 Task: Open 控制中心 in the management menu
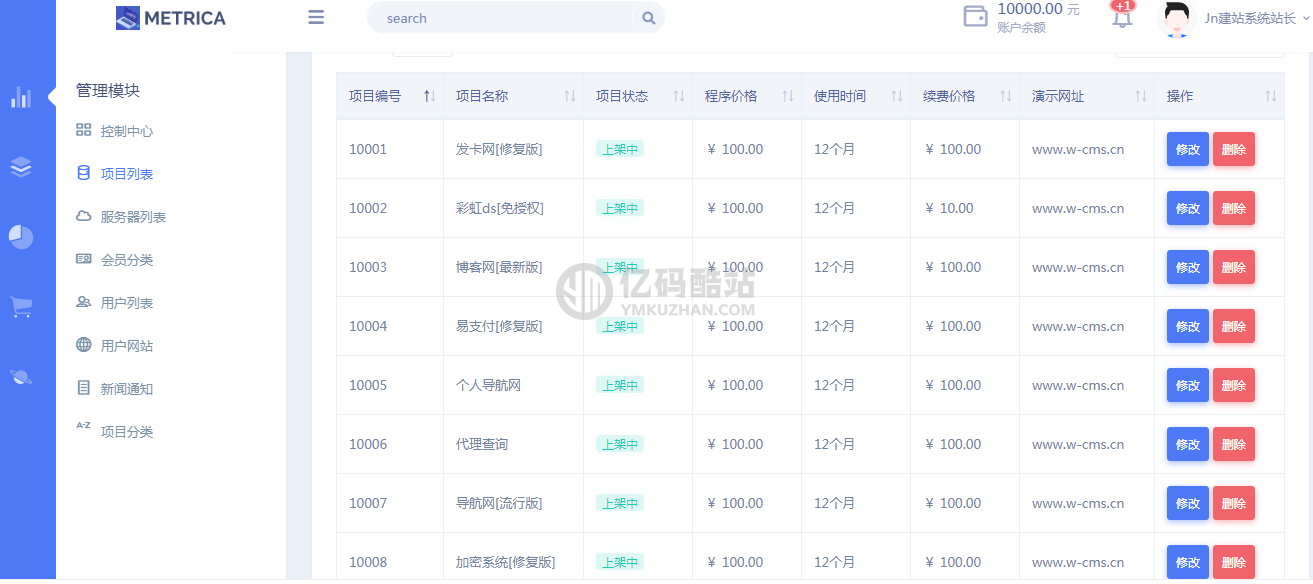point(126,131)
